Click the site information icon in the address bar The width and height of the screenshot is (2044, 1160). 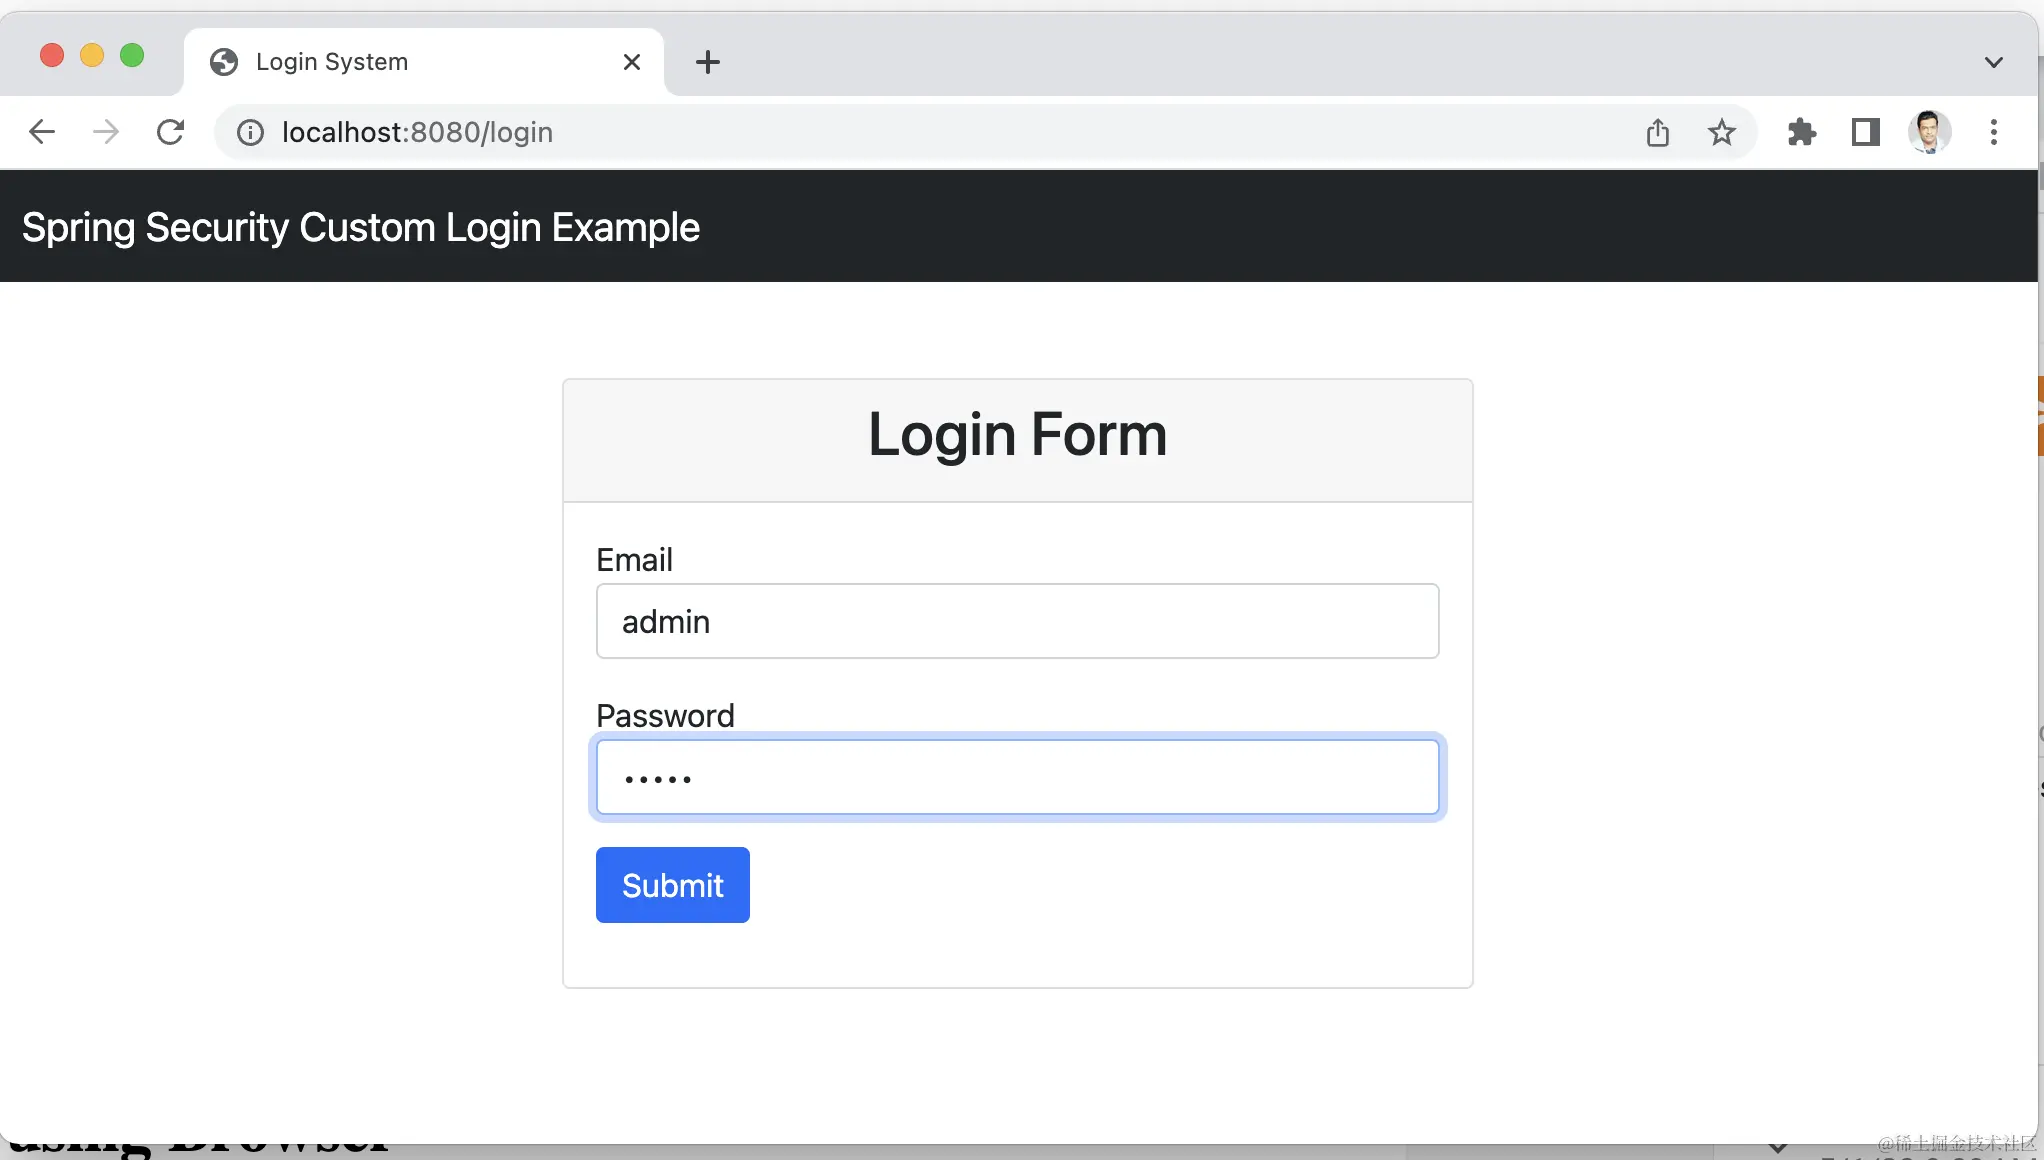249,132
